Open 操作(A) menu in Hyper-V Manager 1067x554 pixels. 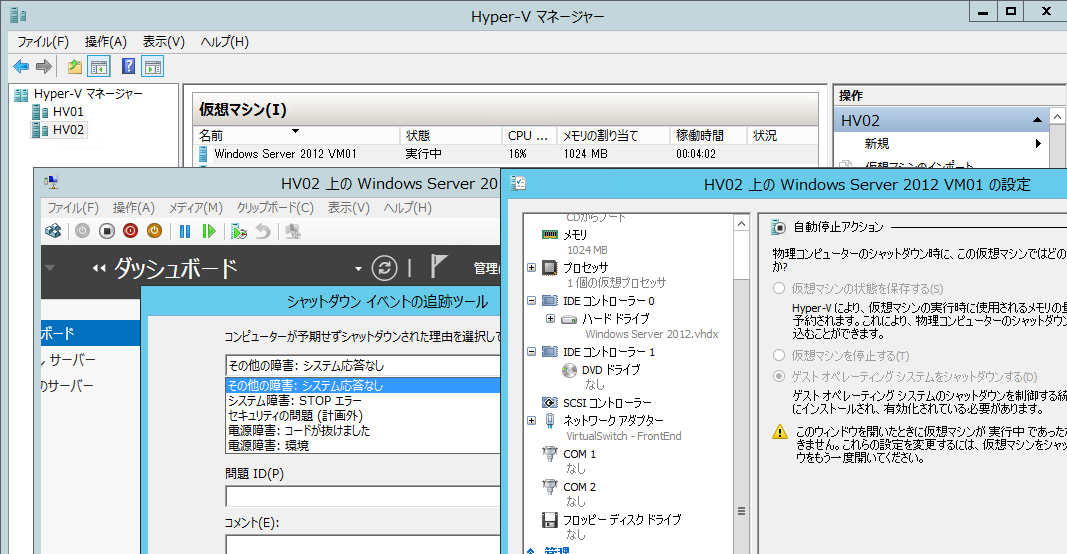[105, 42]
